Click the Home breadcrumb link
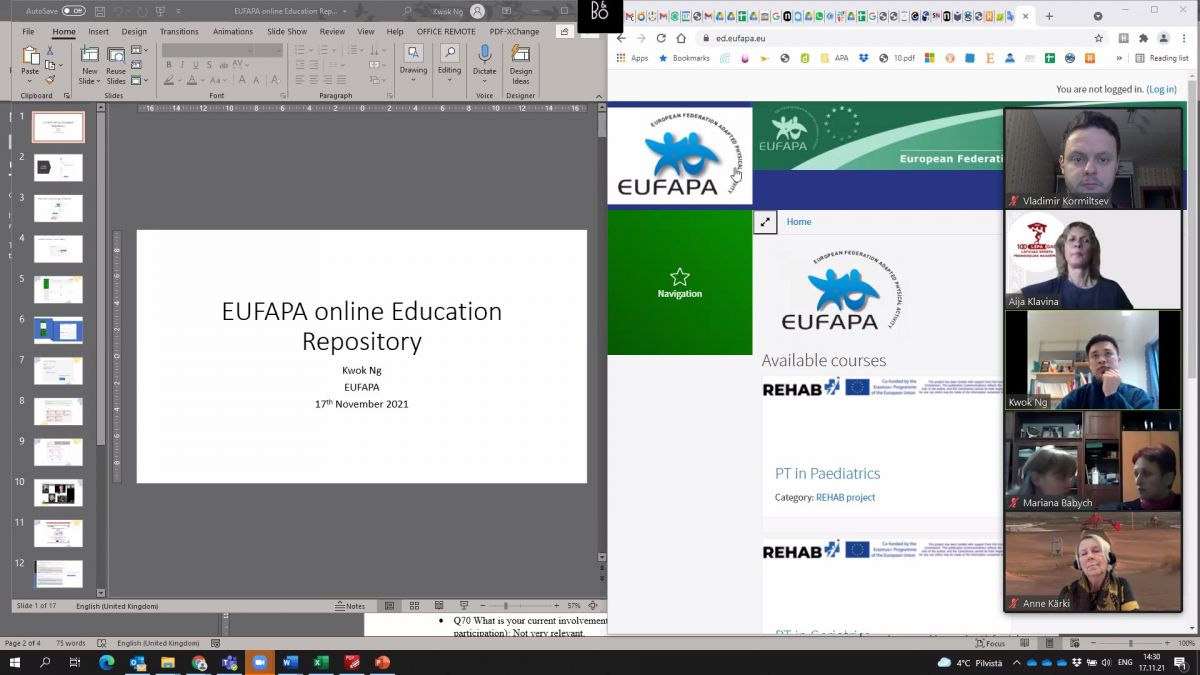 click(x=799, y=222)
